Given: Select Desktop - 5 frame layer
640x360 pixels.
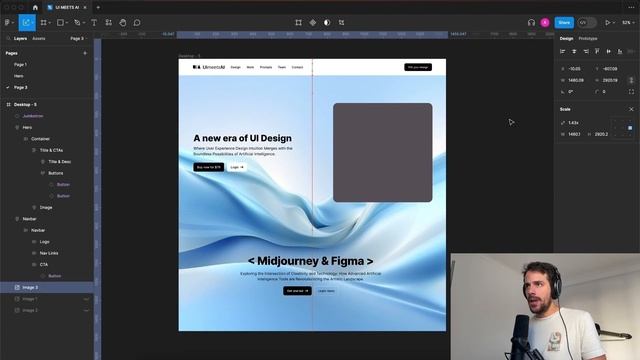Looking at the screenshot, I should click(x=25, y=104).
